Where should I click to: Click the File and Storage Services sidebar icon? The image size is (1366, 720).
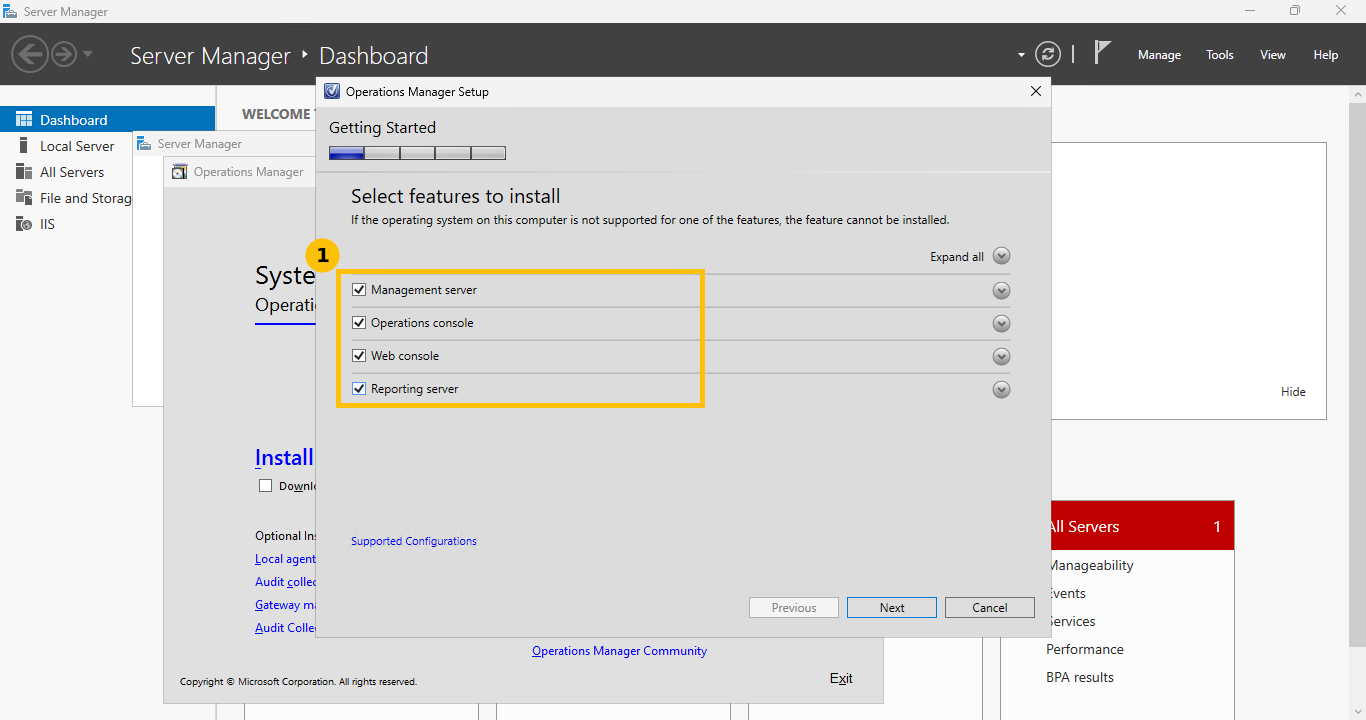pos(24,197)
